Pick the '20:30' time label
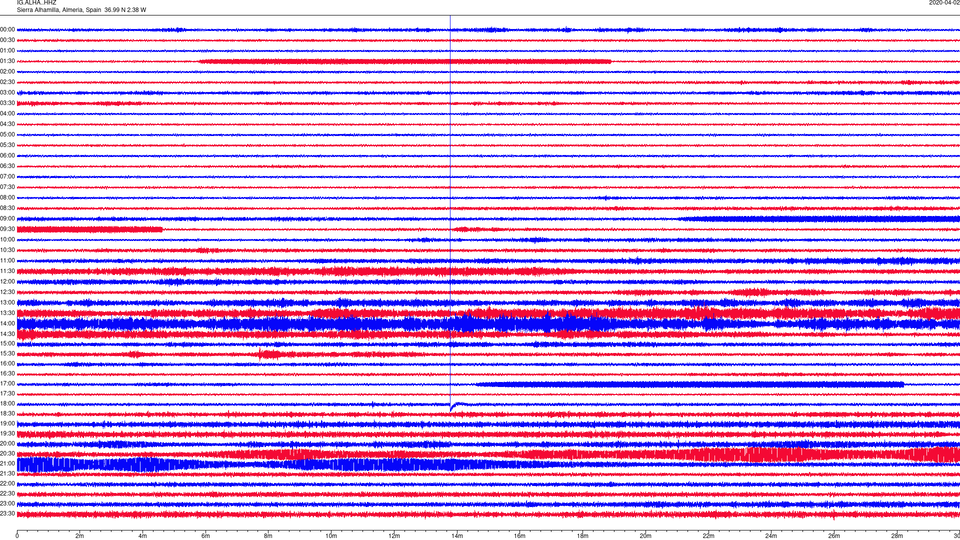960x540 pixels. (x=7, y=454)
